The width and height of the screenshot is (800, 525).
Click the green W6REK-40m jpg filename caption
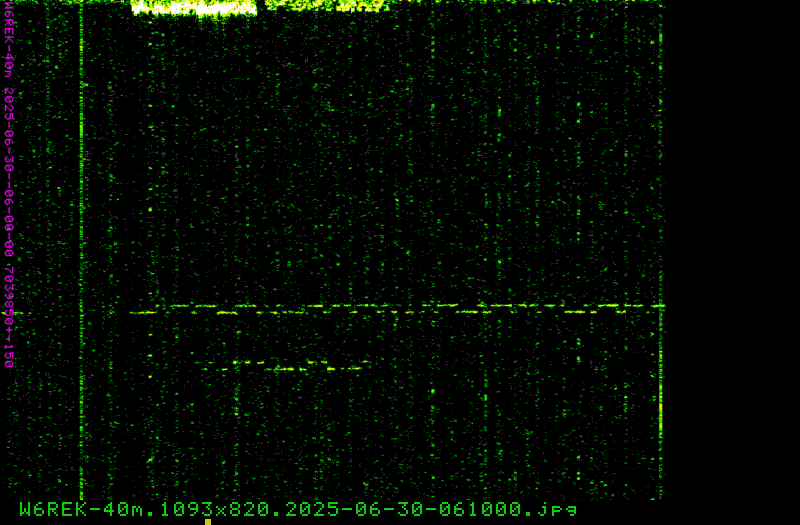tap(298, 509)
